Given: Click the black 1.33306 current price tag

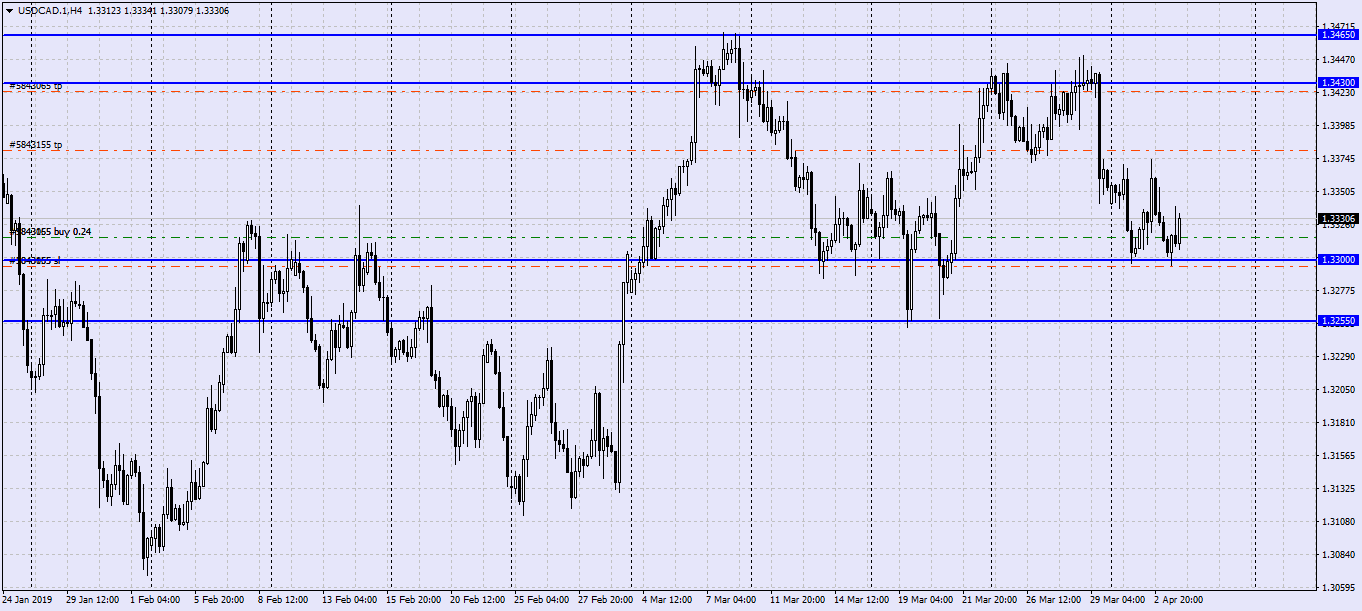Looking at the screenshot, I should (x=1338, y=218).
